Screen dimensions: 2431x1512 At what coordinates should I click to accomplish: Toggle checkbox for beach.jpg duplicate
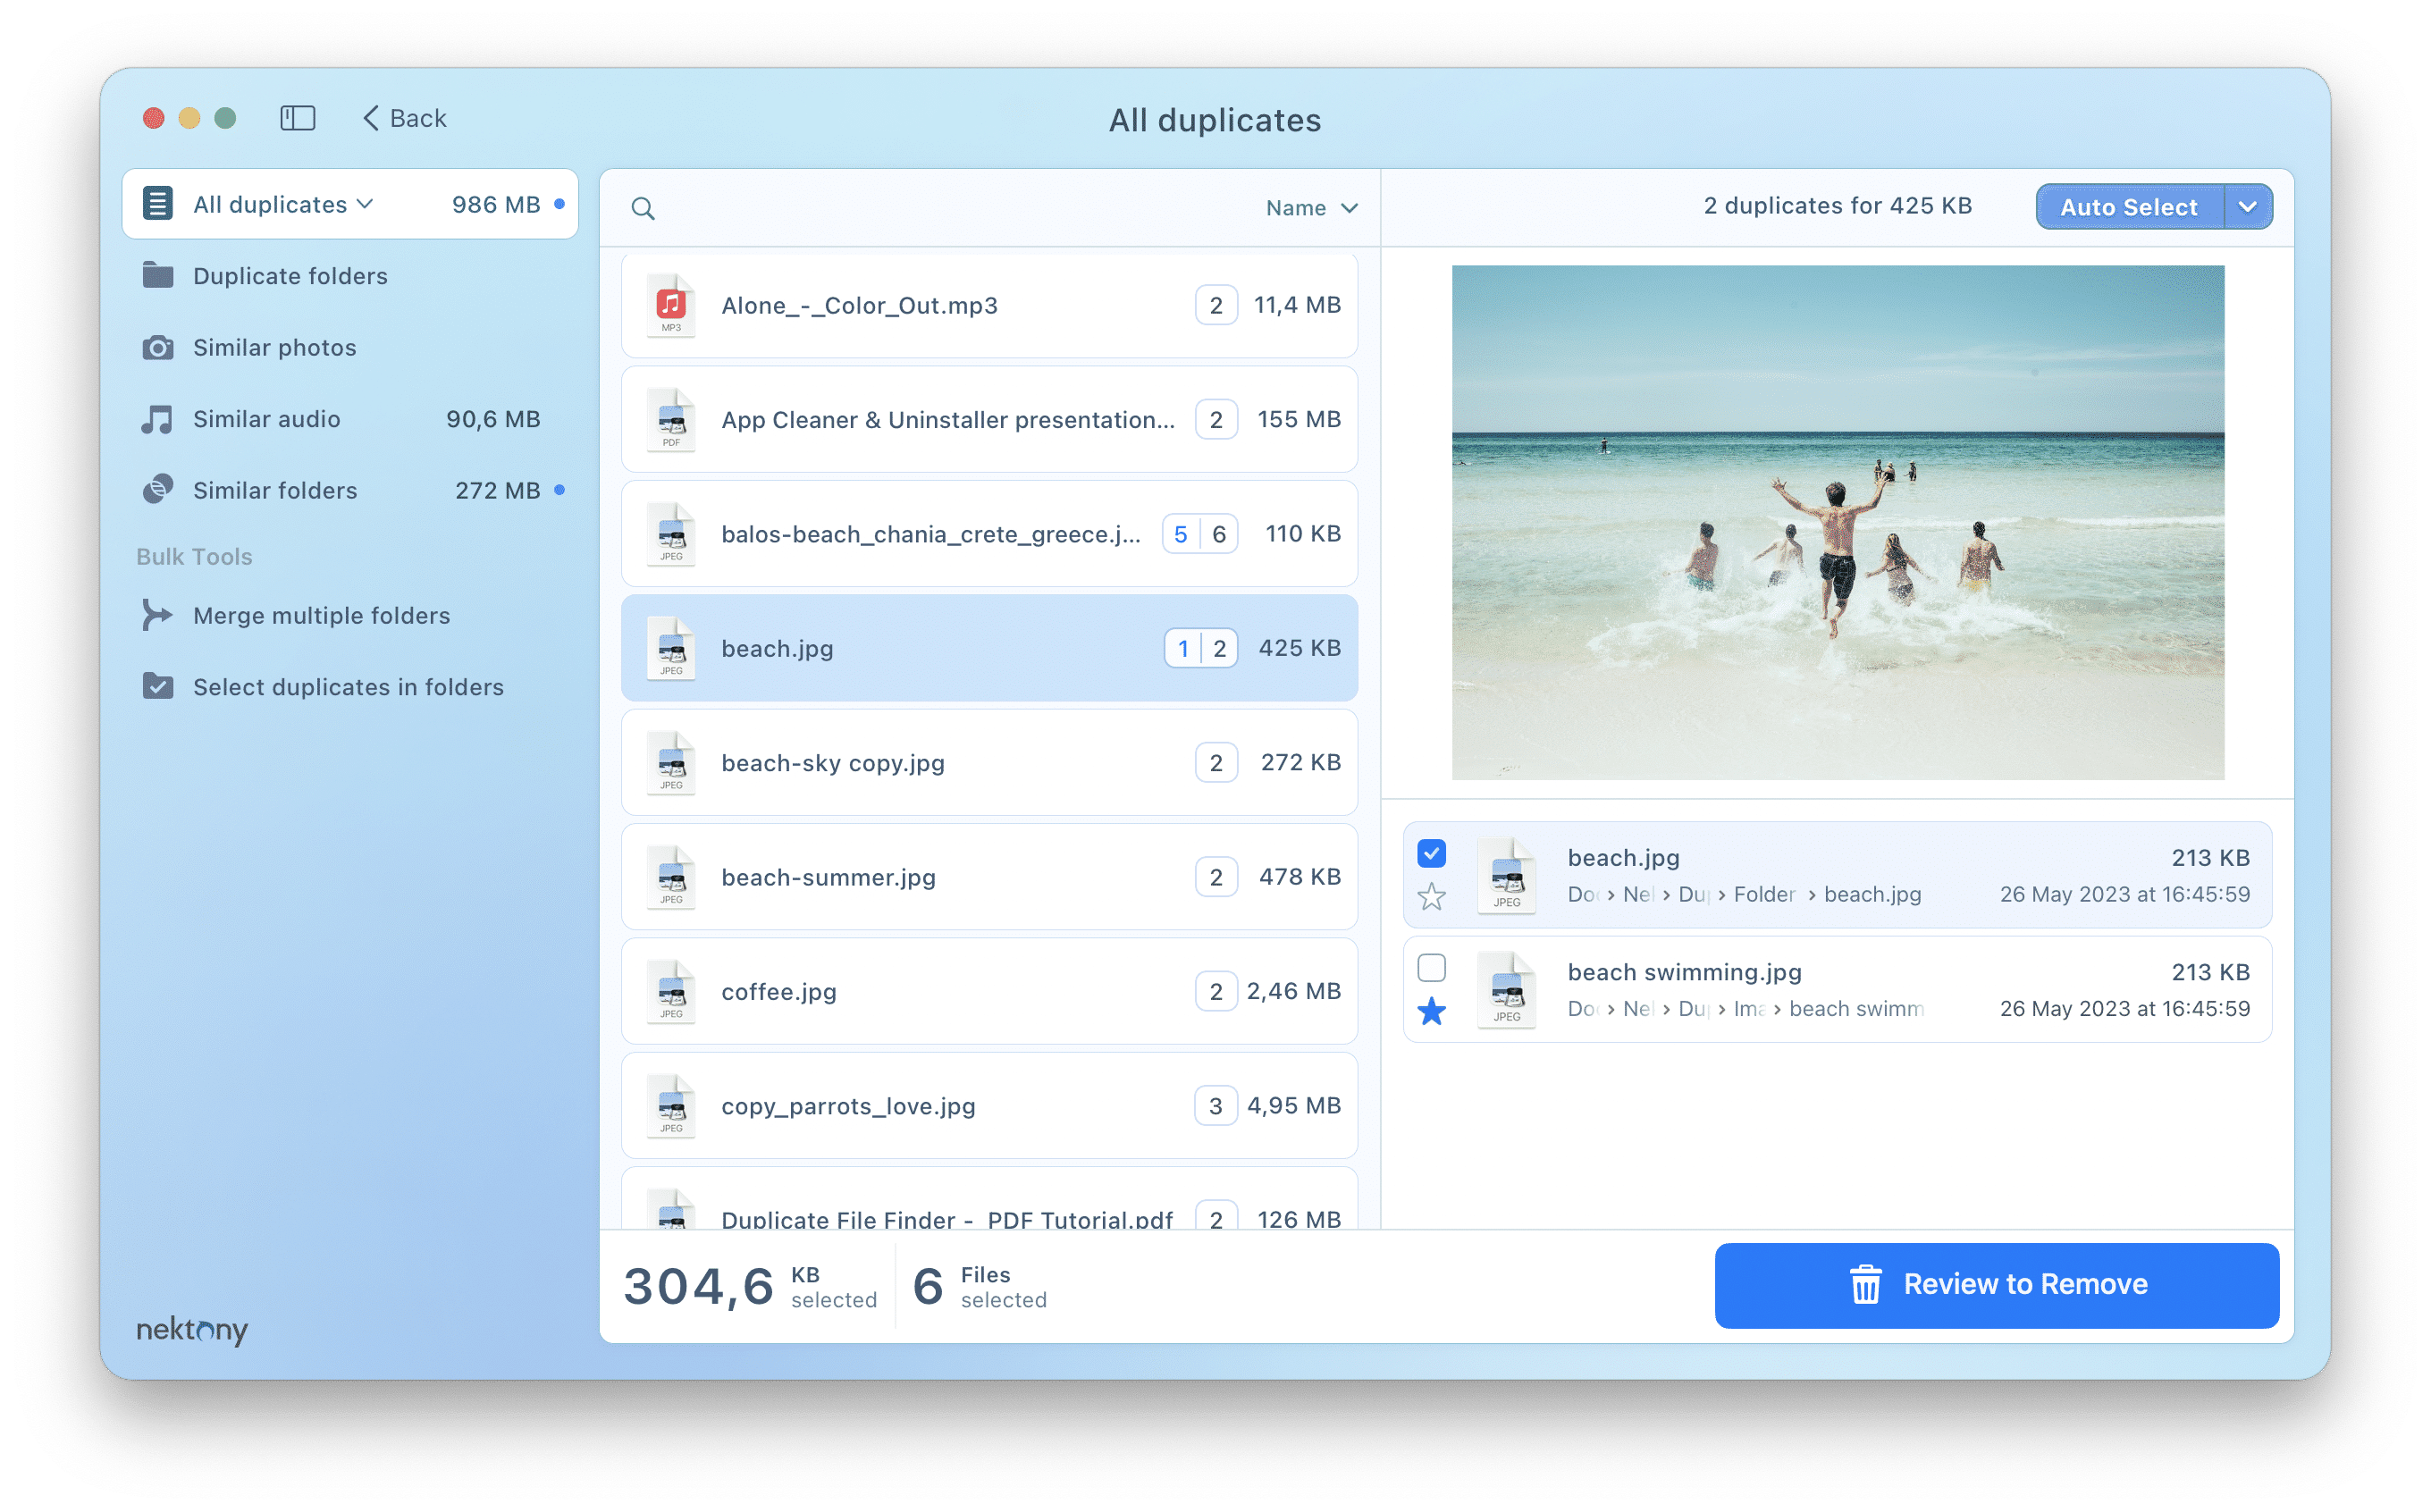[1432, 853]
